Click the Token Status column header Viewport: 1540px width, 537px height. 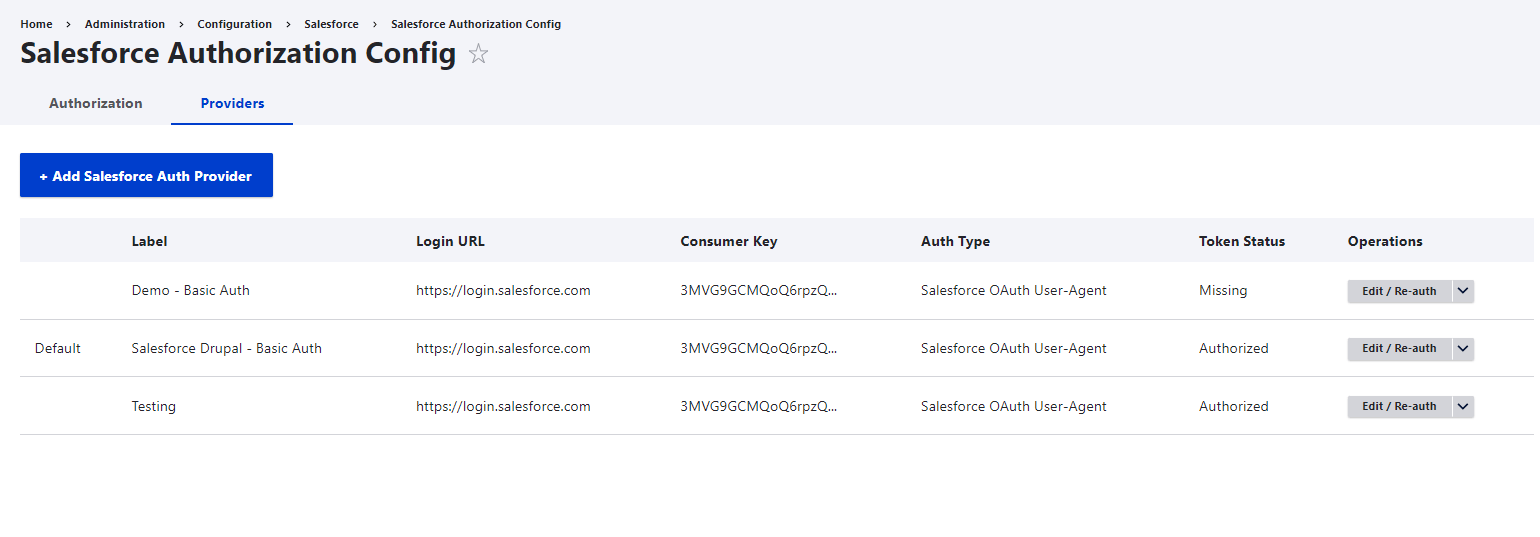(x=1241, y=241)
